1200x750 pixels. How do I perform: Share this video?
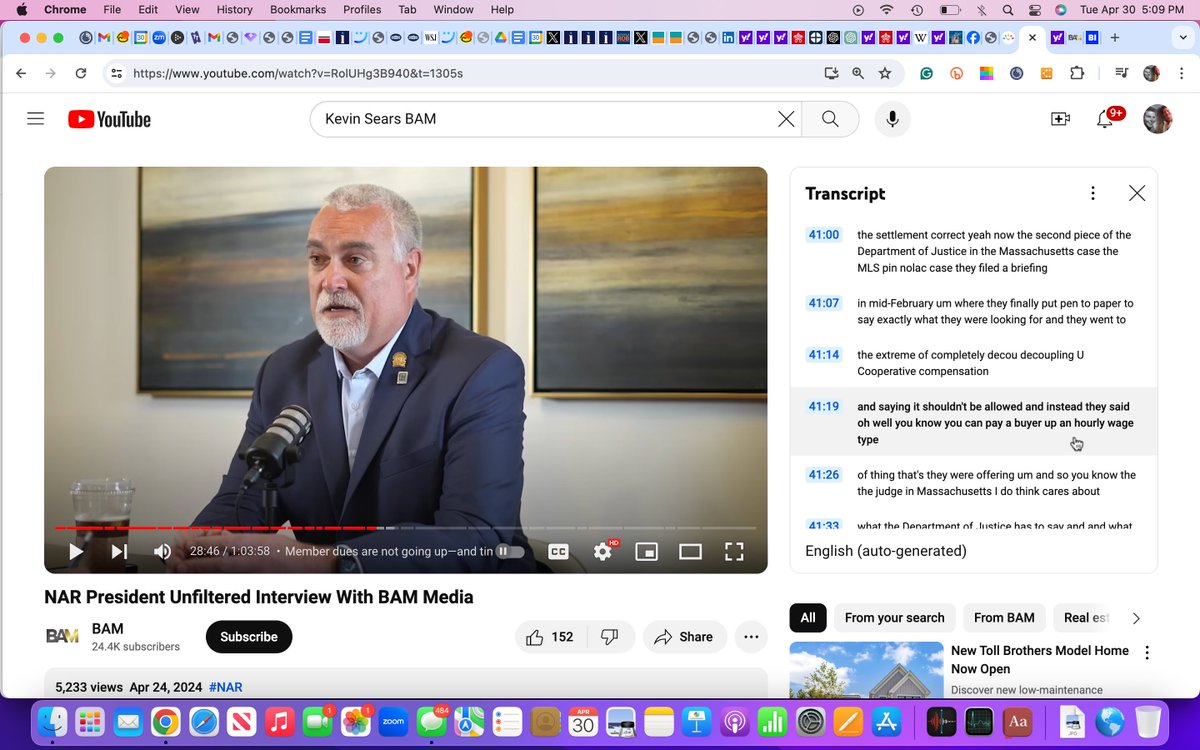tap(685, 637)
